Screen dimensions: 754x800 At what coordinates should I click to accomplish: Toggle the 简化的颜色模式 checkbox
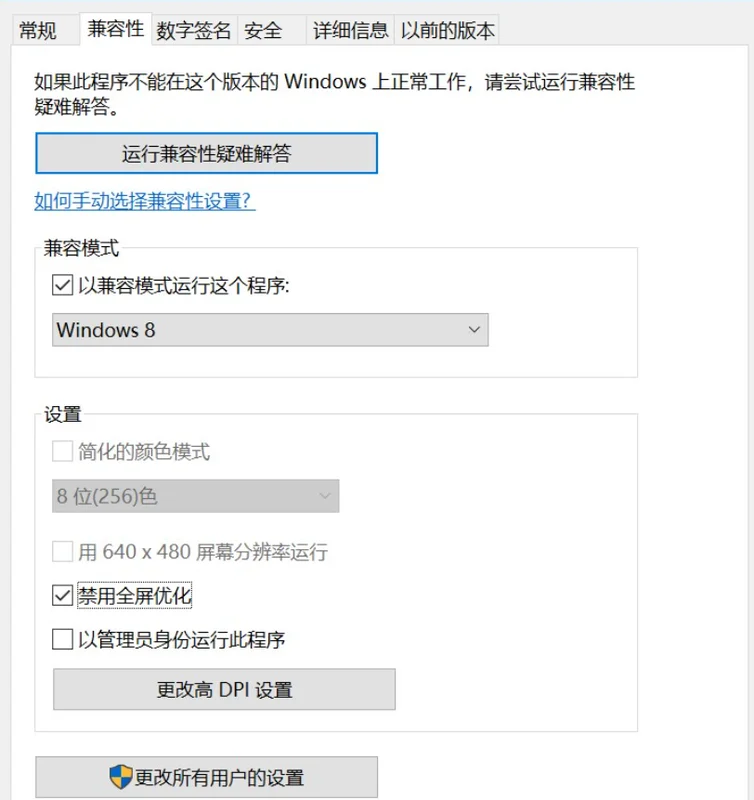(x=62, y=452)
